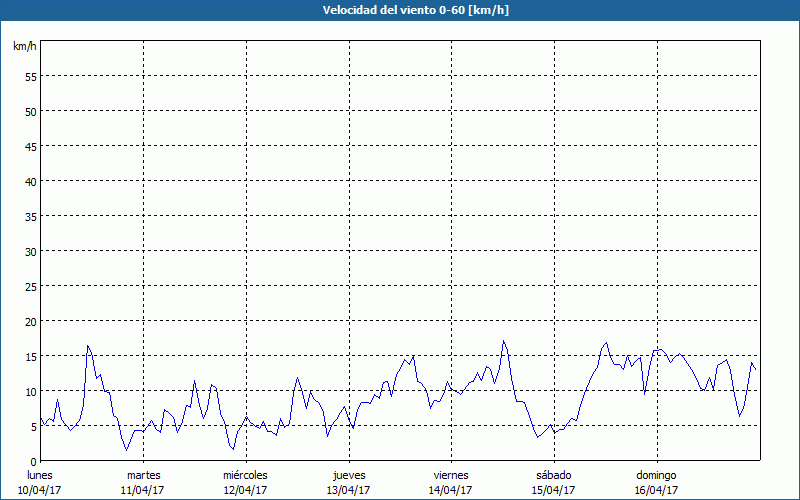This screenshot has width=800, height=500.
Task: Click the 25 tick label on the y-axis
Action: click(30, 286)
